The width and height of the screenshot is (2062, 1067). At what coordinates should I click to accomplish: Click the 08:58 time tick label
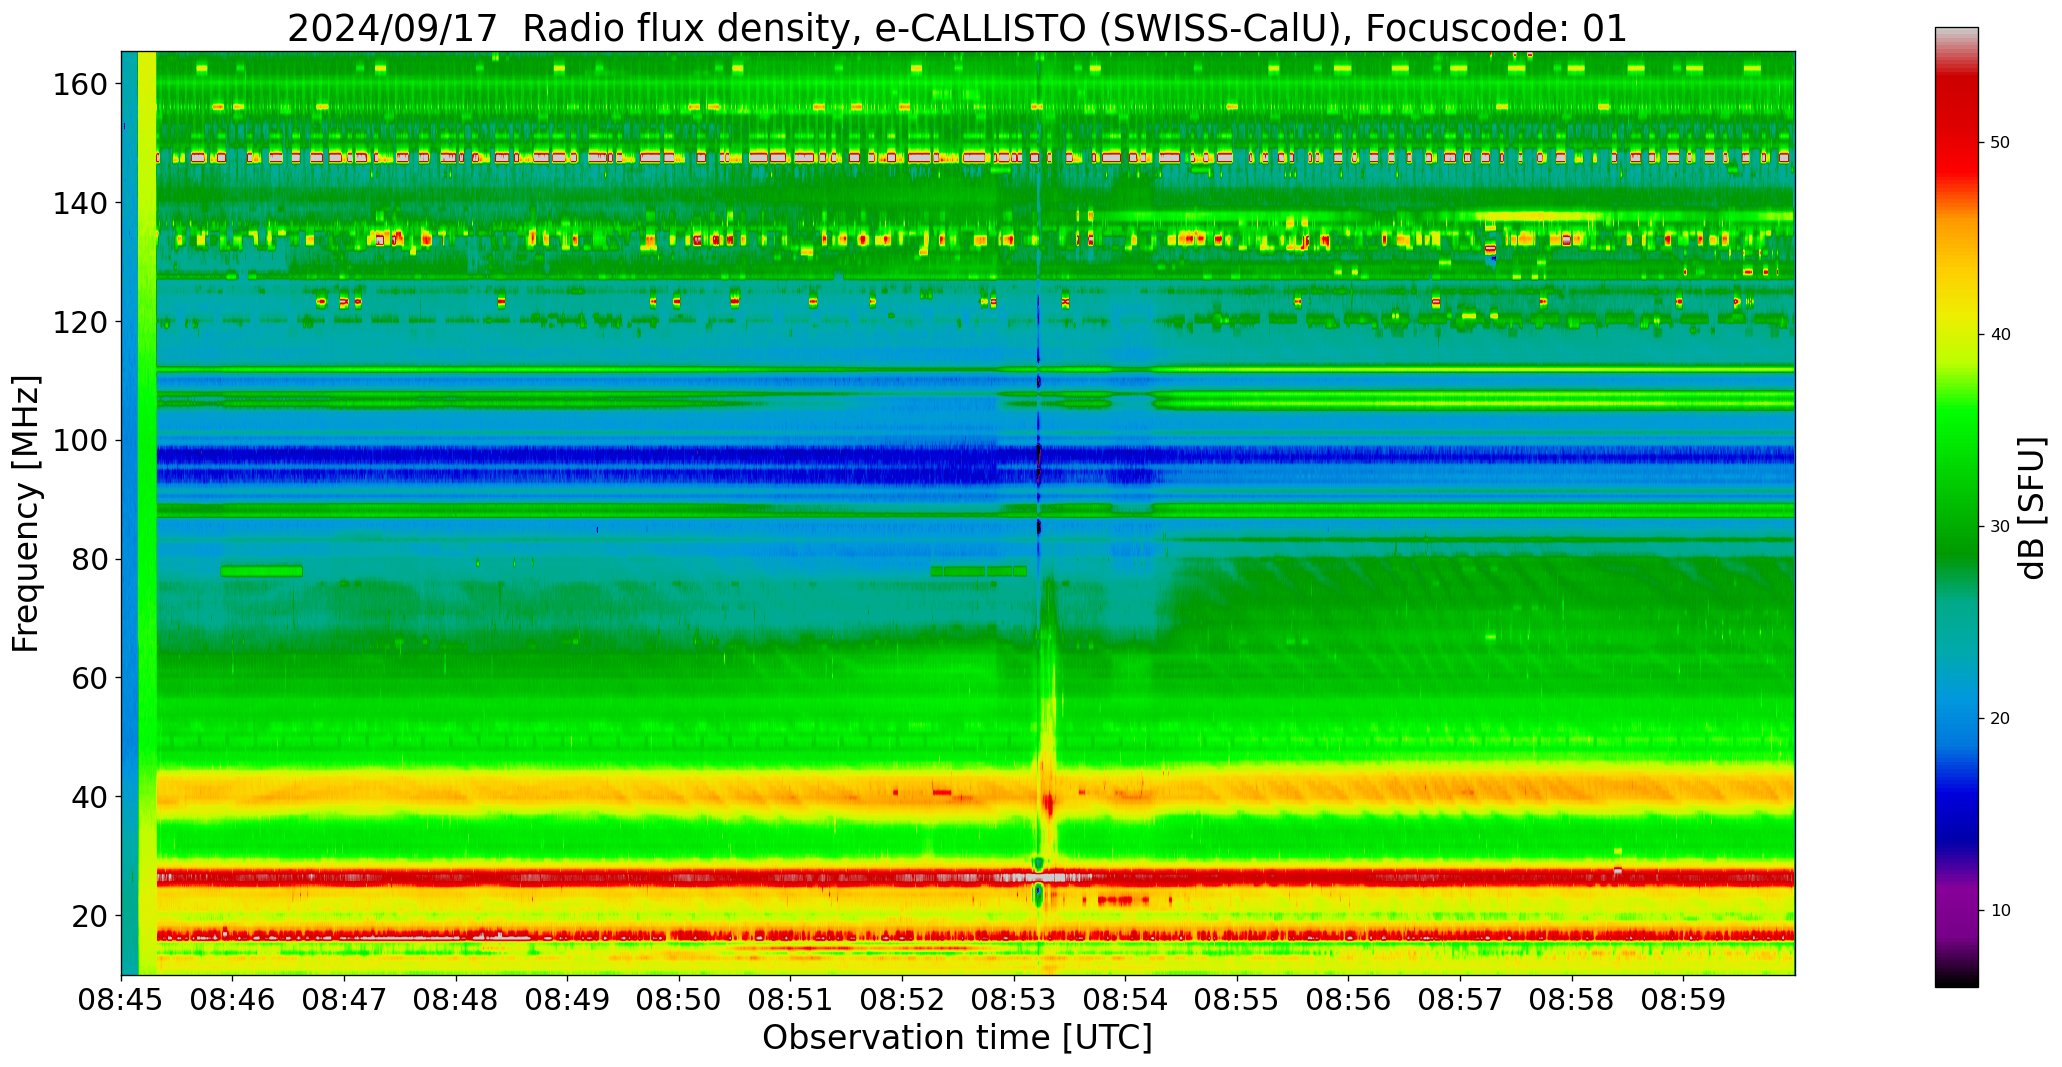tap(1571, 1001)
